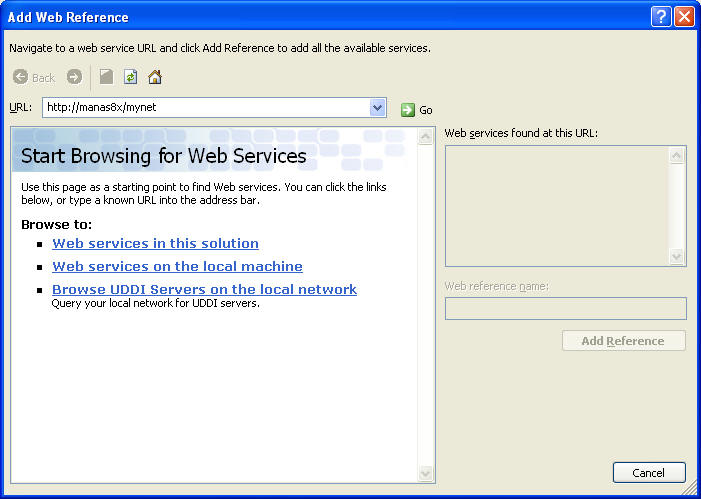Click the Help question mark button
This screenshot has width=701, height=499.
click(661, 17)
